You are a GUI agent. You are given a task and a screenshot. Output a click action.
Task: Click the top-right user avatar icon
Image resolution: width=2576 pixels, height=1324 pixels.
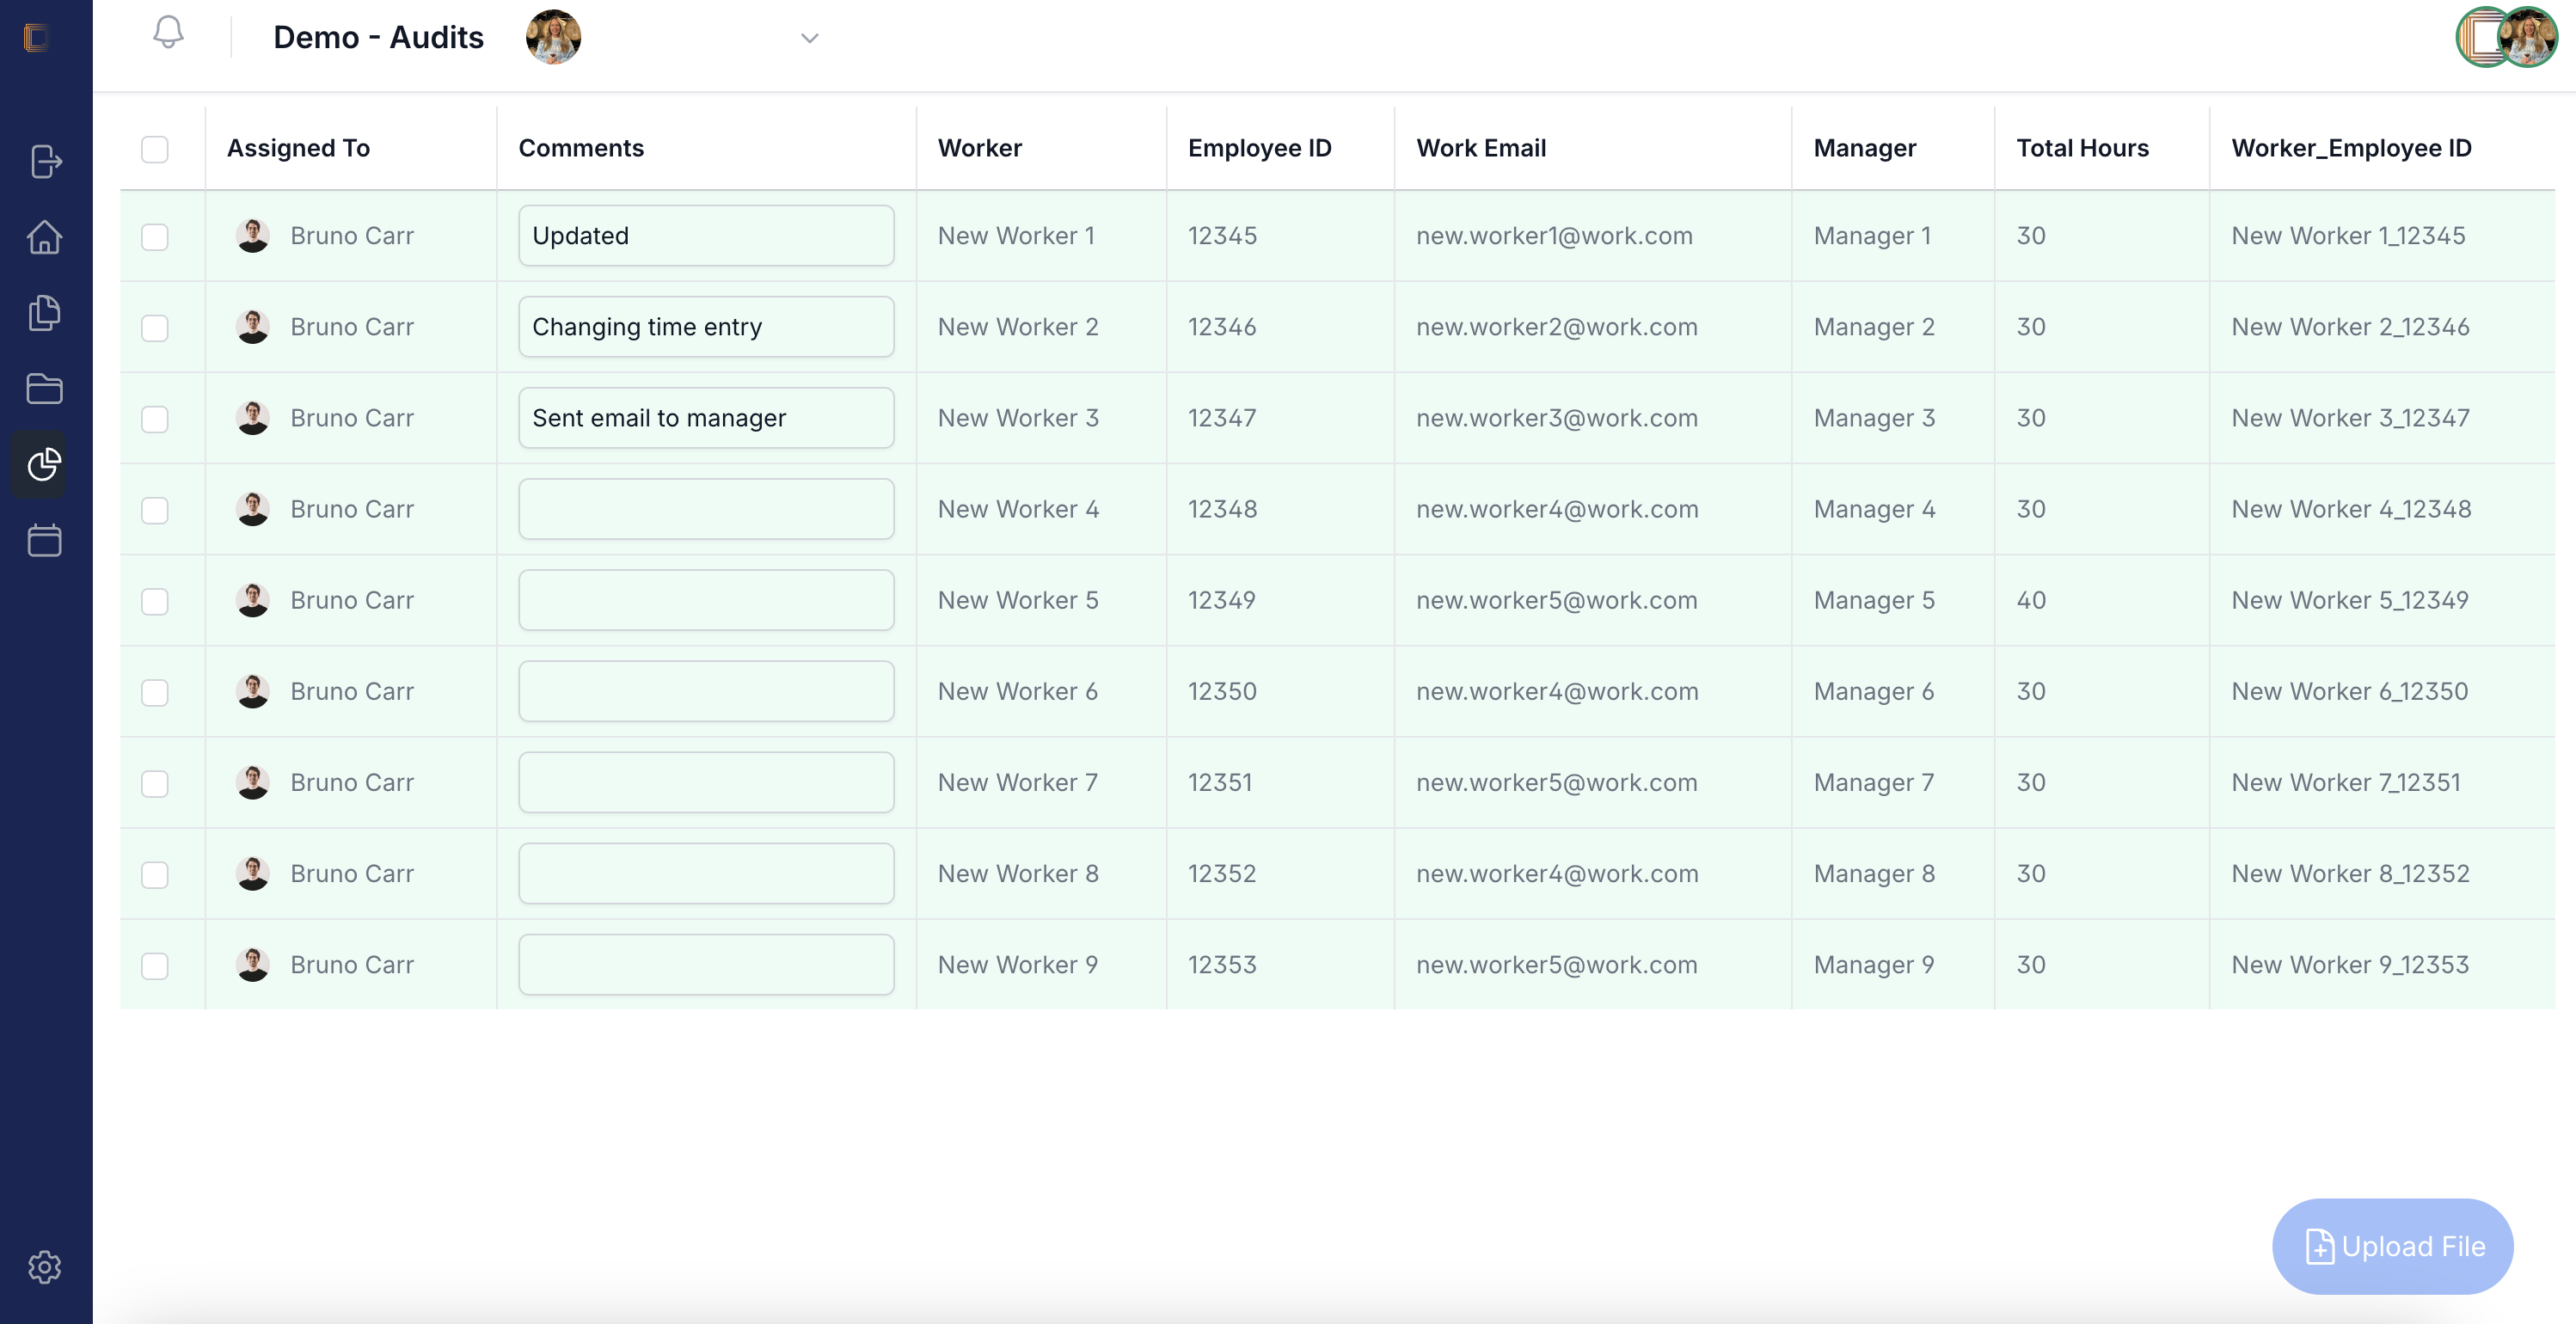tap(2527, 37)
